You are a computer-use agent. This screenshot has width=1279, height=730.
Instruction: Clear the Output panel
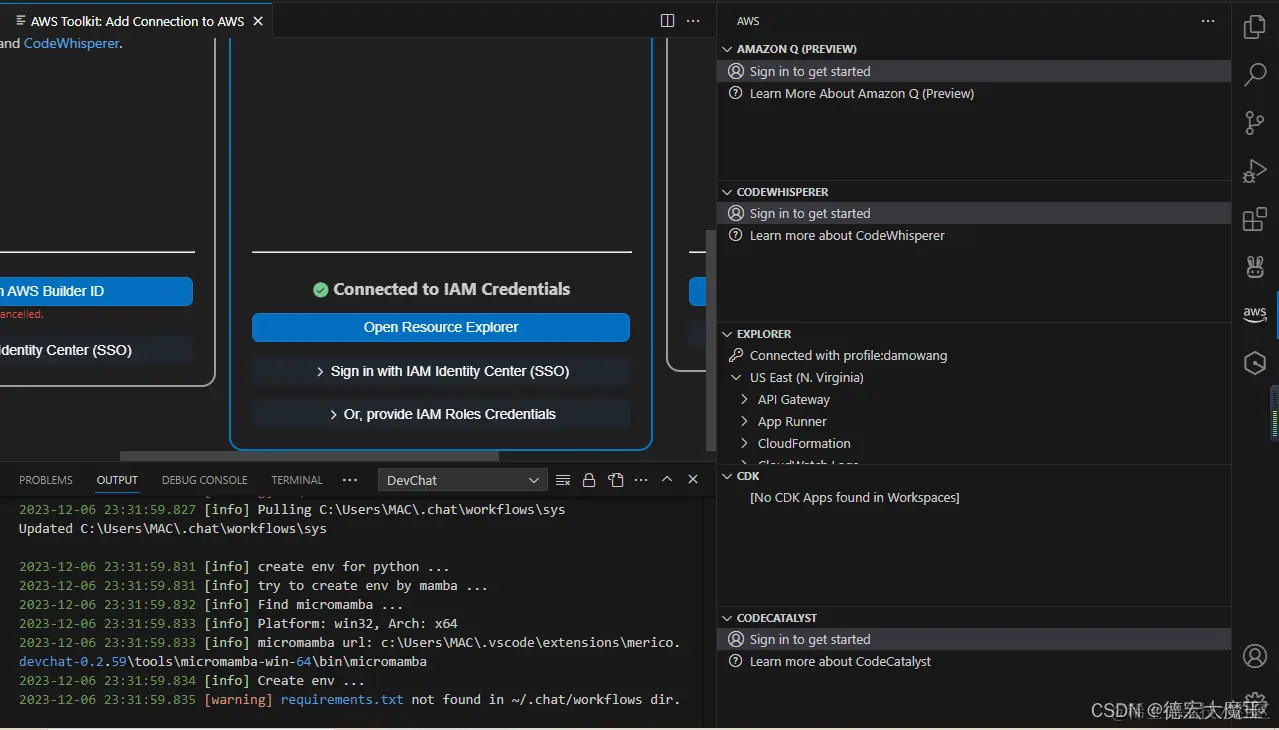pyautogui.click(x=563, y=480)
